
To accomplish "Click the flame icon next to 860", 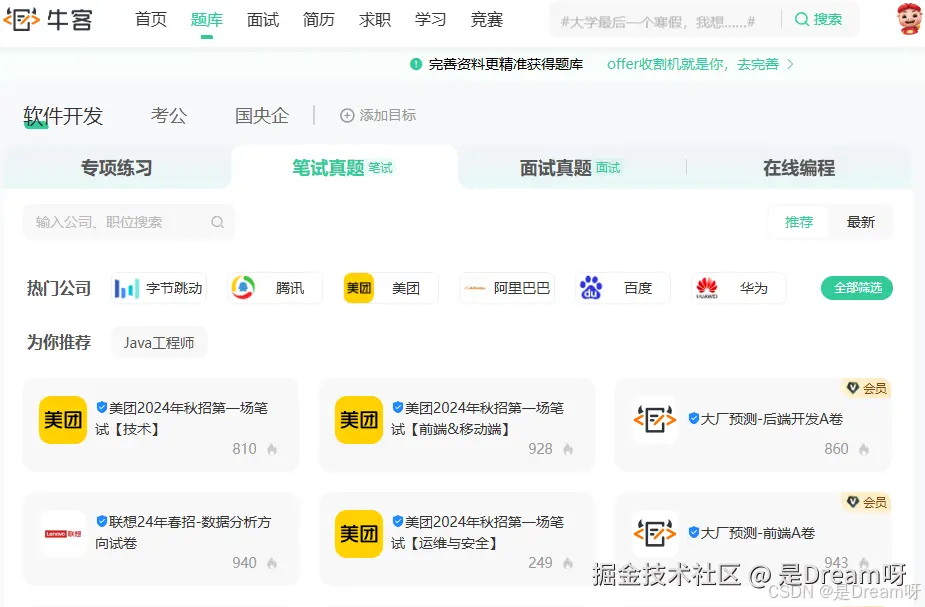I will click(864, 449).
